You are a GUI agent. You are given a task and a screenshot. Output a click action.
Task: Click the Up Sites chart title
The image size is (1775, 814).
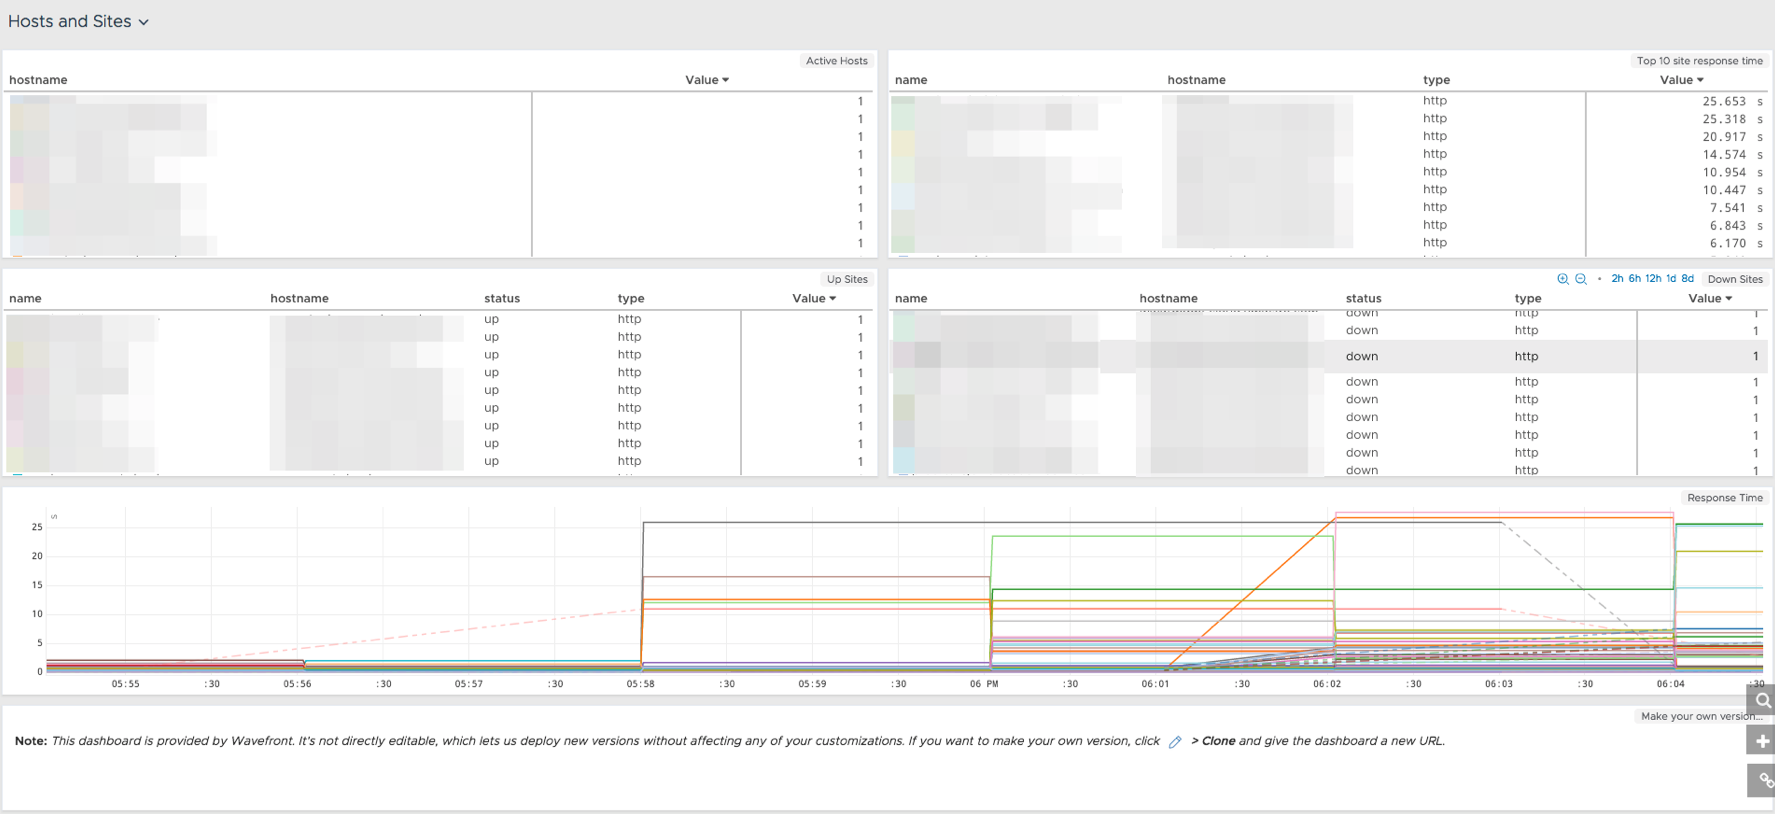[847, 279]
